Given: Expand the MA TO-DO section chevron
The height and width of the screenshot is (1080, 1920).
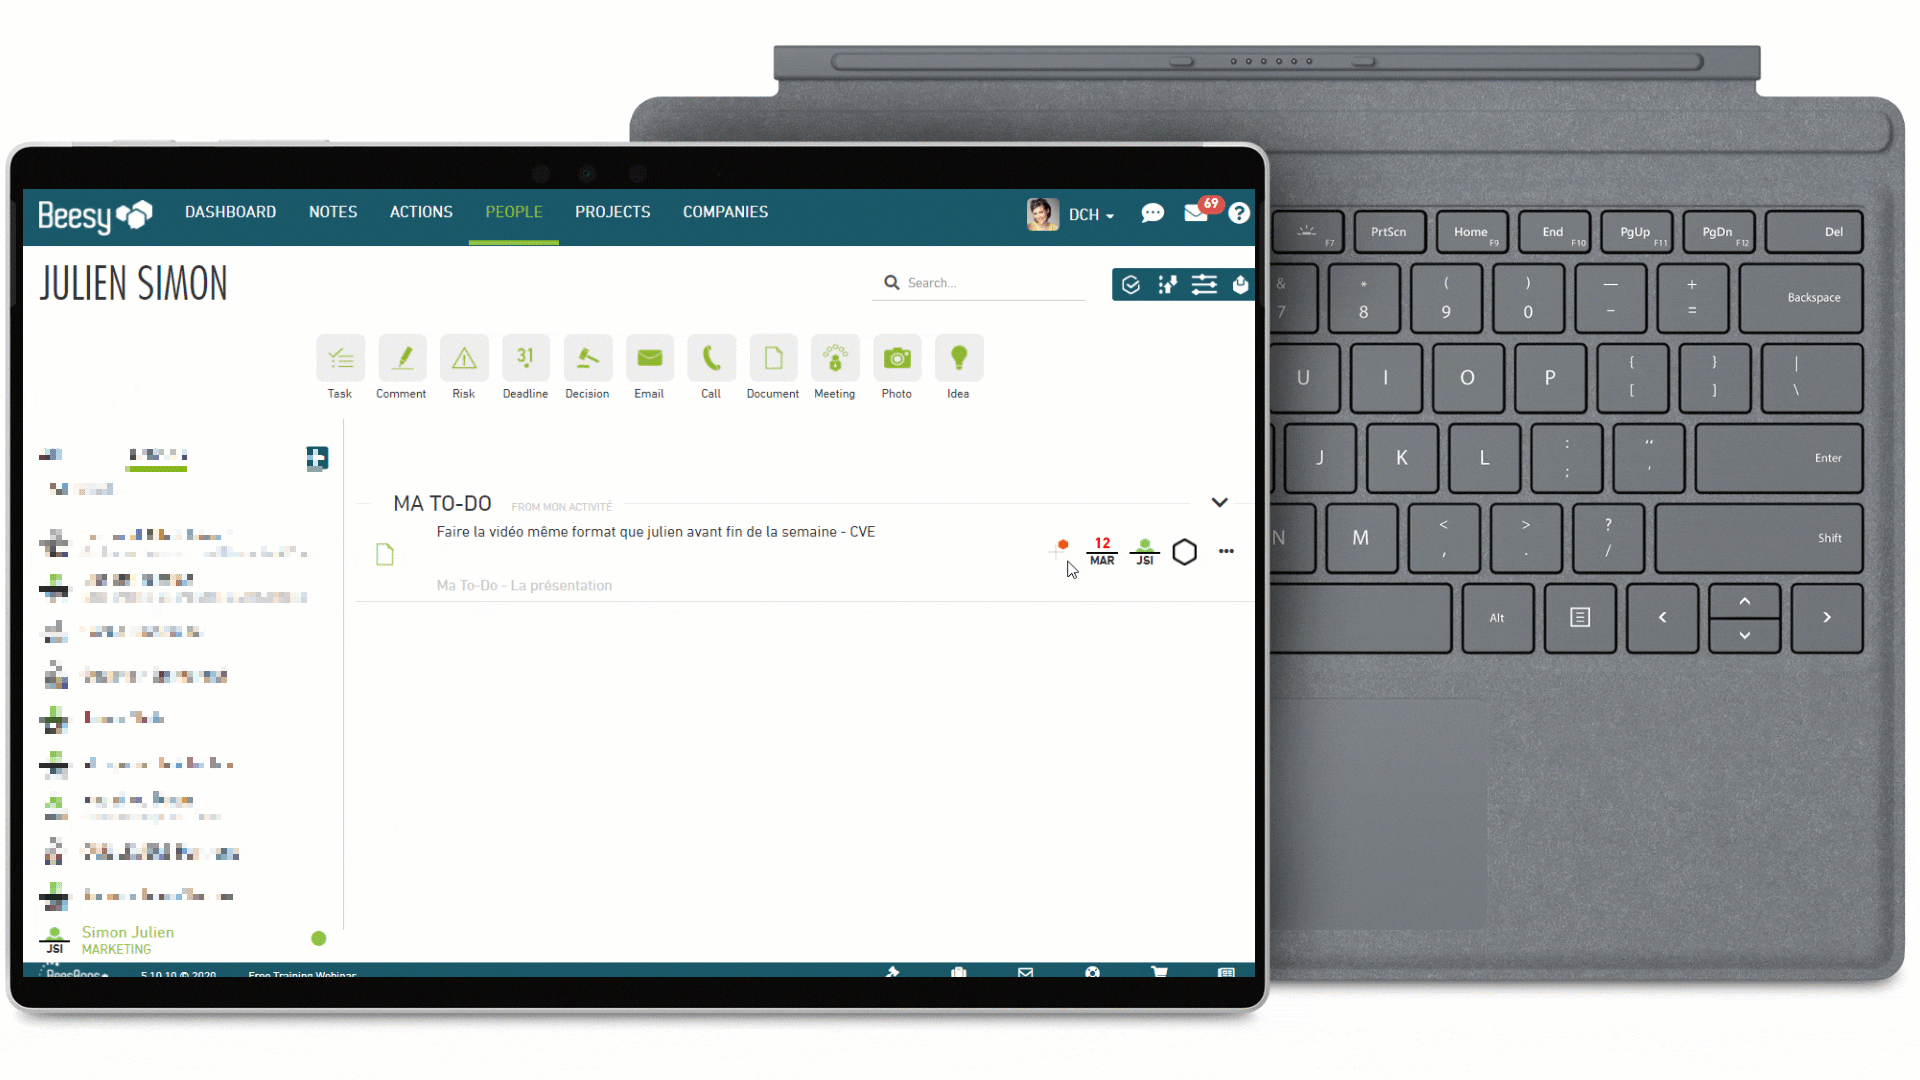Looking at the screenshot, I should (x=1218, y=501).
